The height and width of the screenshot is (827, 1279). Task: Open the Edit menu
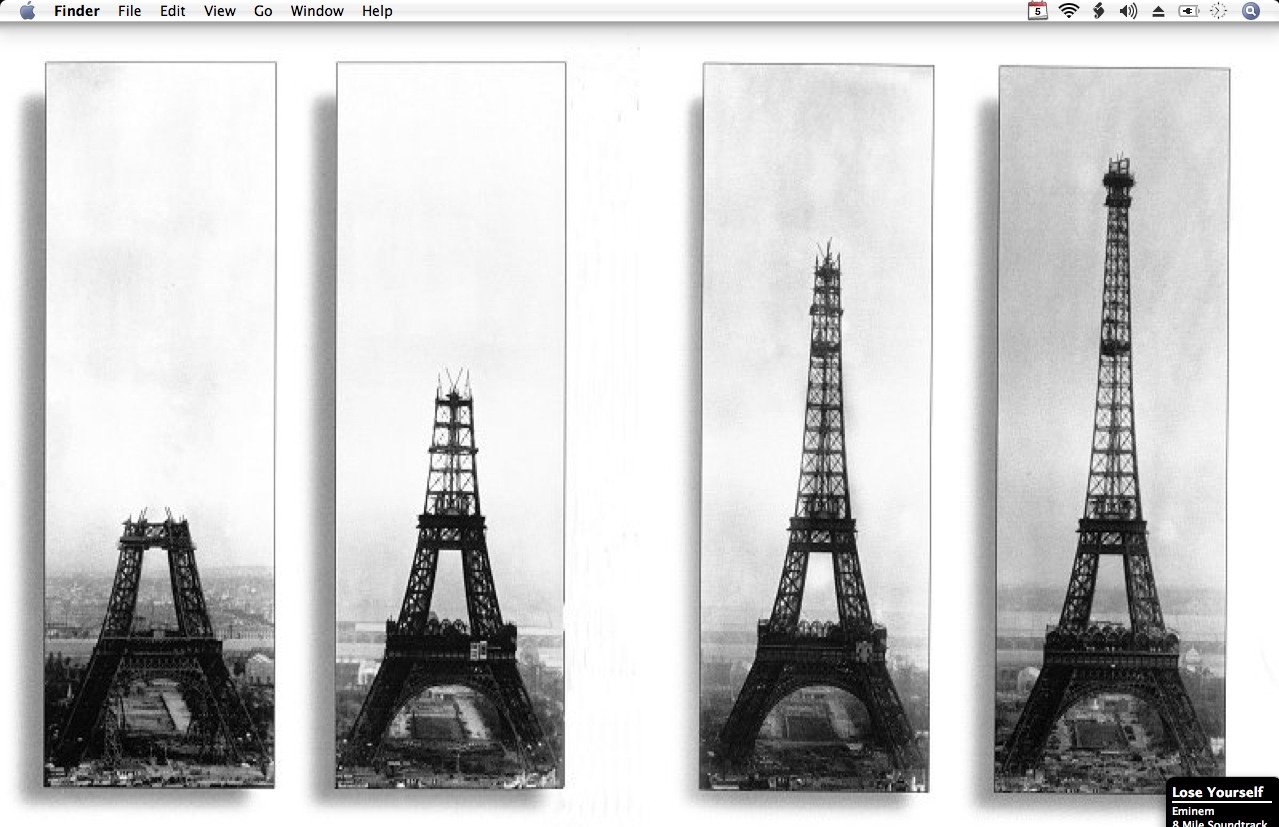(173, 11)
